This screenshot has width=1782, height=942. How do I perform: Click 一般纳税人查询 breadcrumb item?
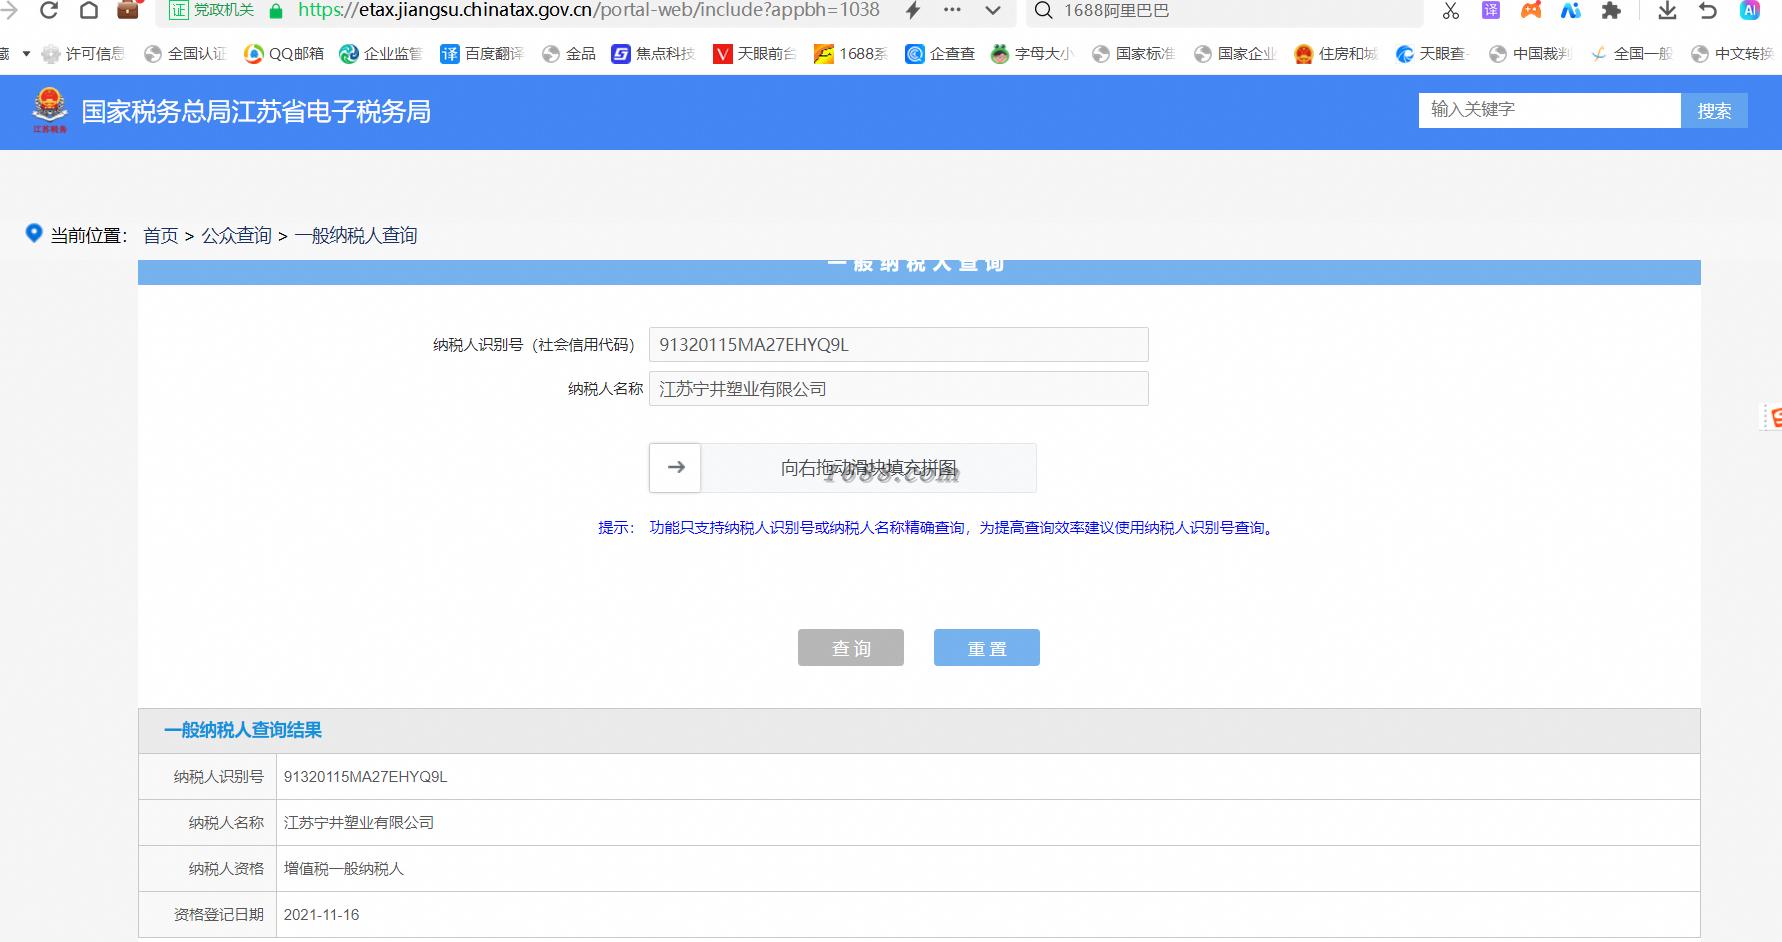pos(356,236)
